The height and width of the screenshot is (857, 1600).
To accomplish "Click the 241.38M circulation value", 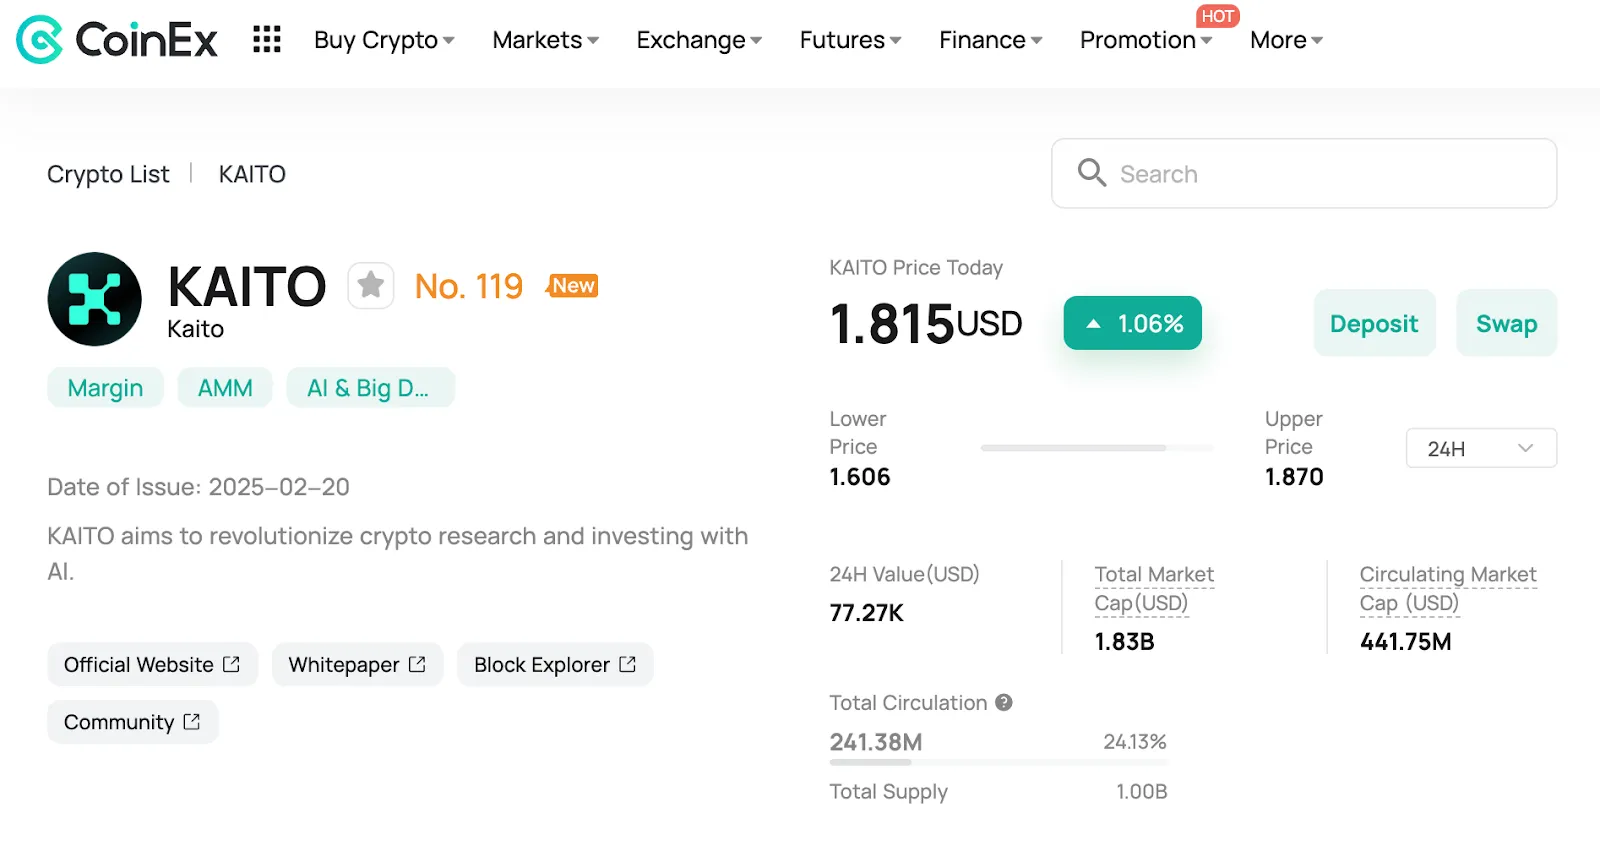I will click(876, 742).
